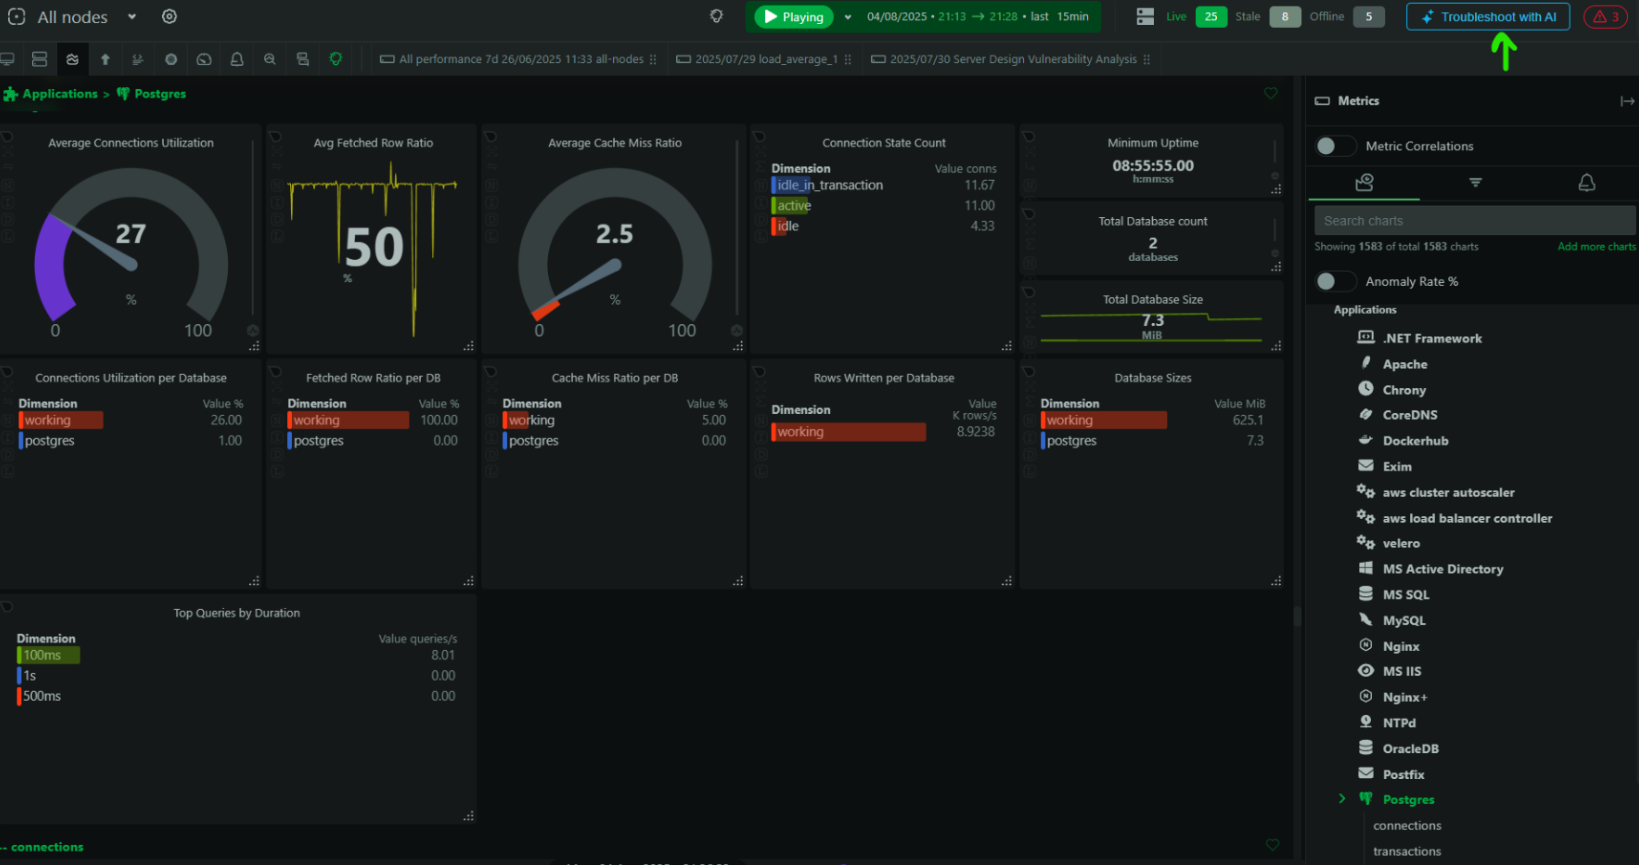Open the lightbulb insights icon beside Playing

tap(716, 16)
